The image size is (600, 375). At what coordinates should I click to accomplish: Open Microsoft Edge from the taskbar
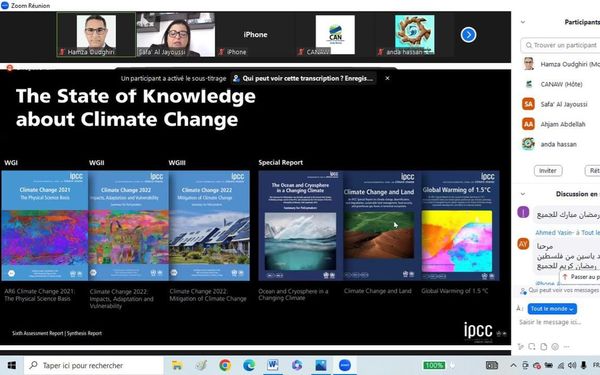point(249,365)
